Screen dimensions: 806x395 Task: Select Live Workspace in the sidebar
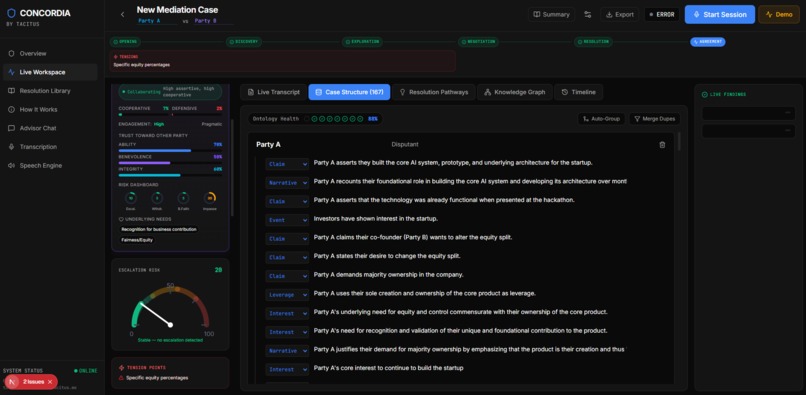pos(50,72)
